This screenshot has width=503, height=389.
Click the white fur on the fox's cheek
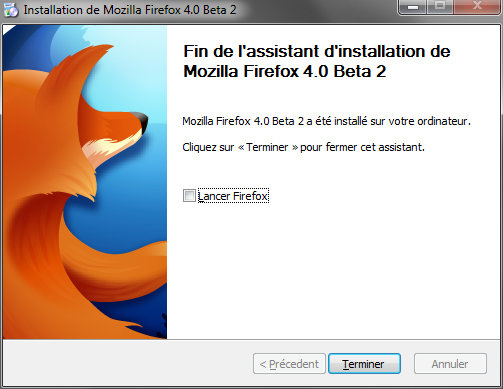click(107, 145)
